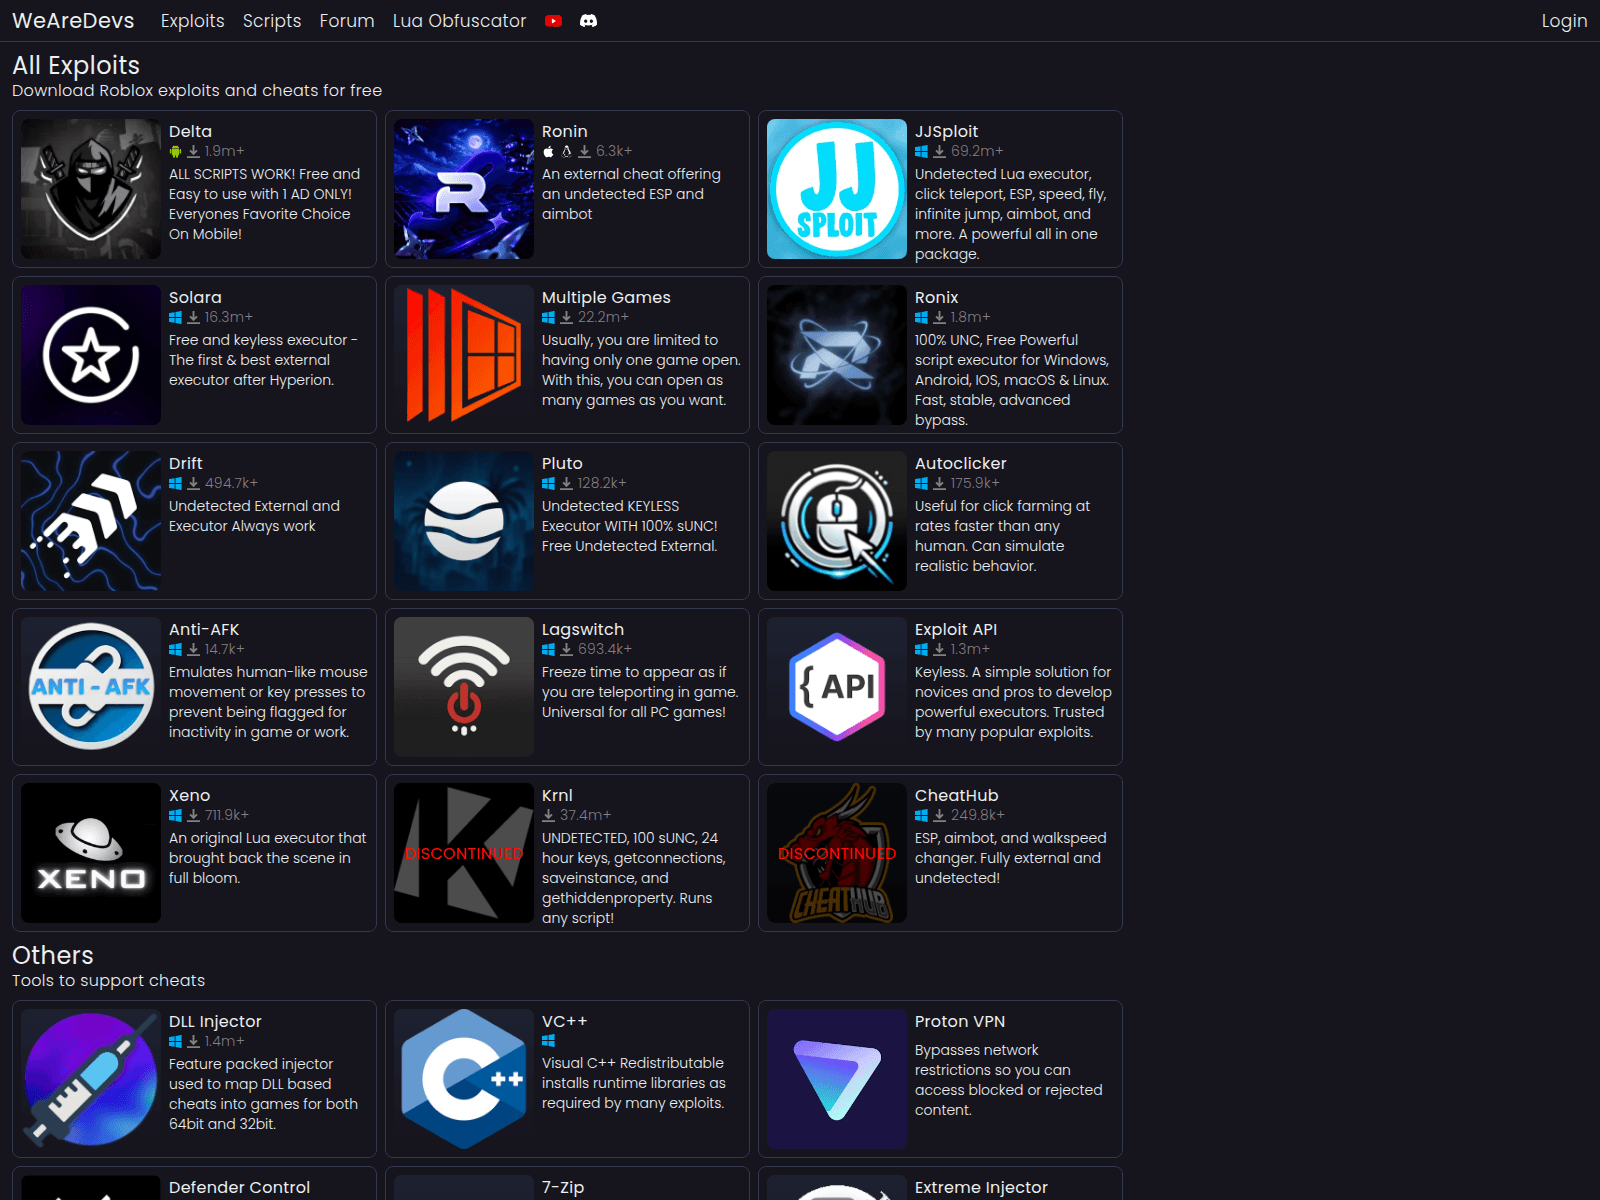Click the Lagswitch wifi power icon
1600x1200 pixels.
[x=464, y=687]
